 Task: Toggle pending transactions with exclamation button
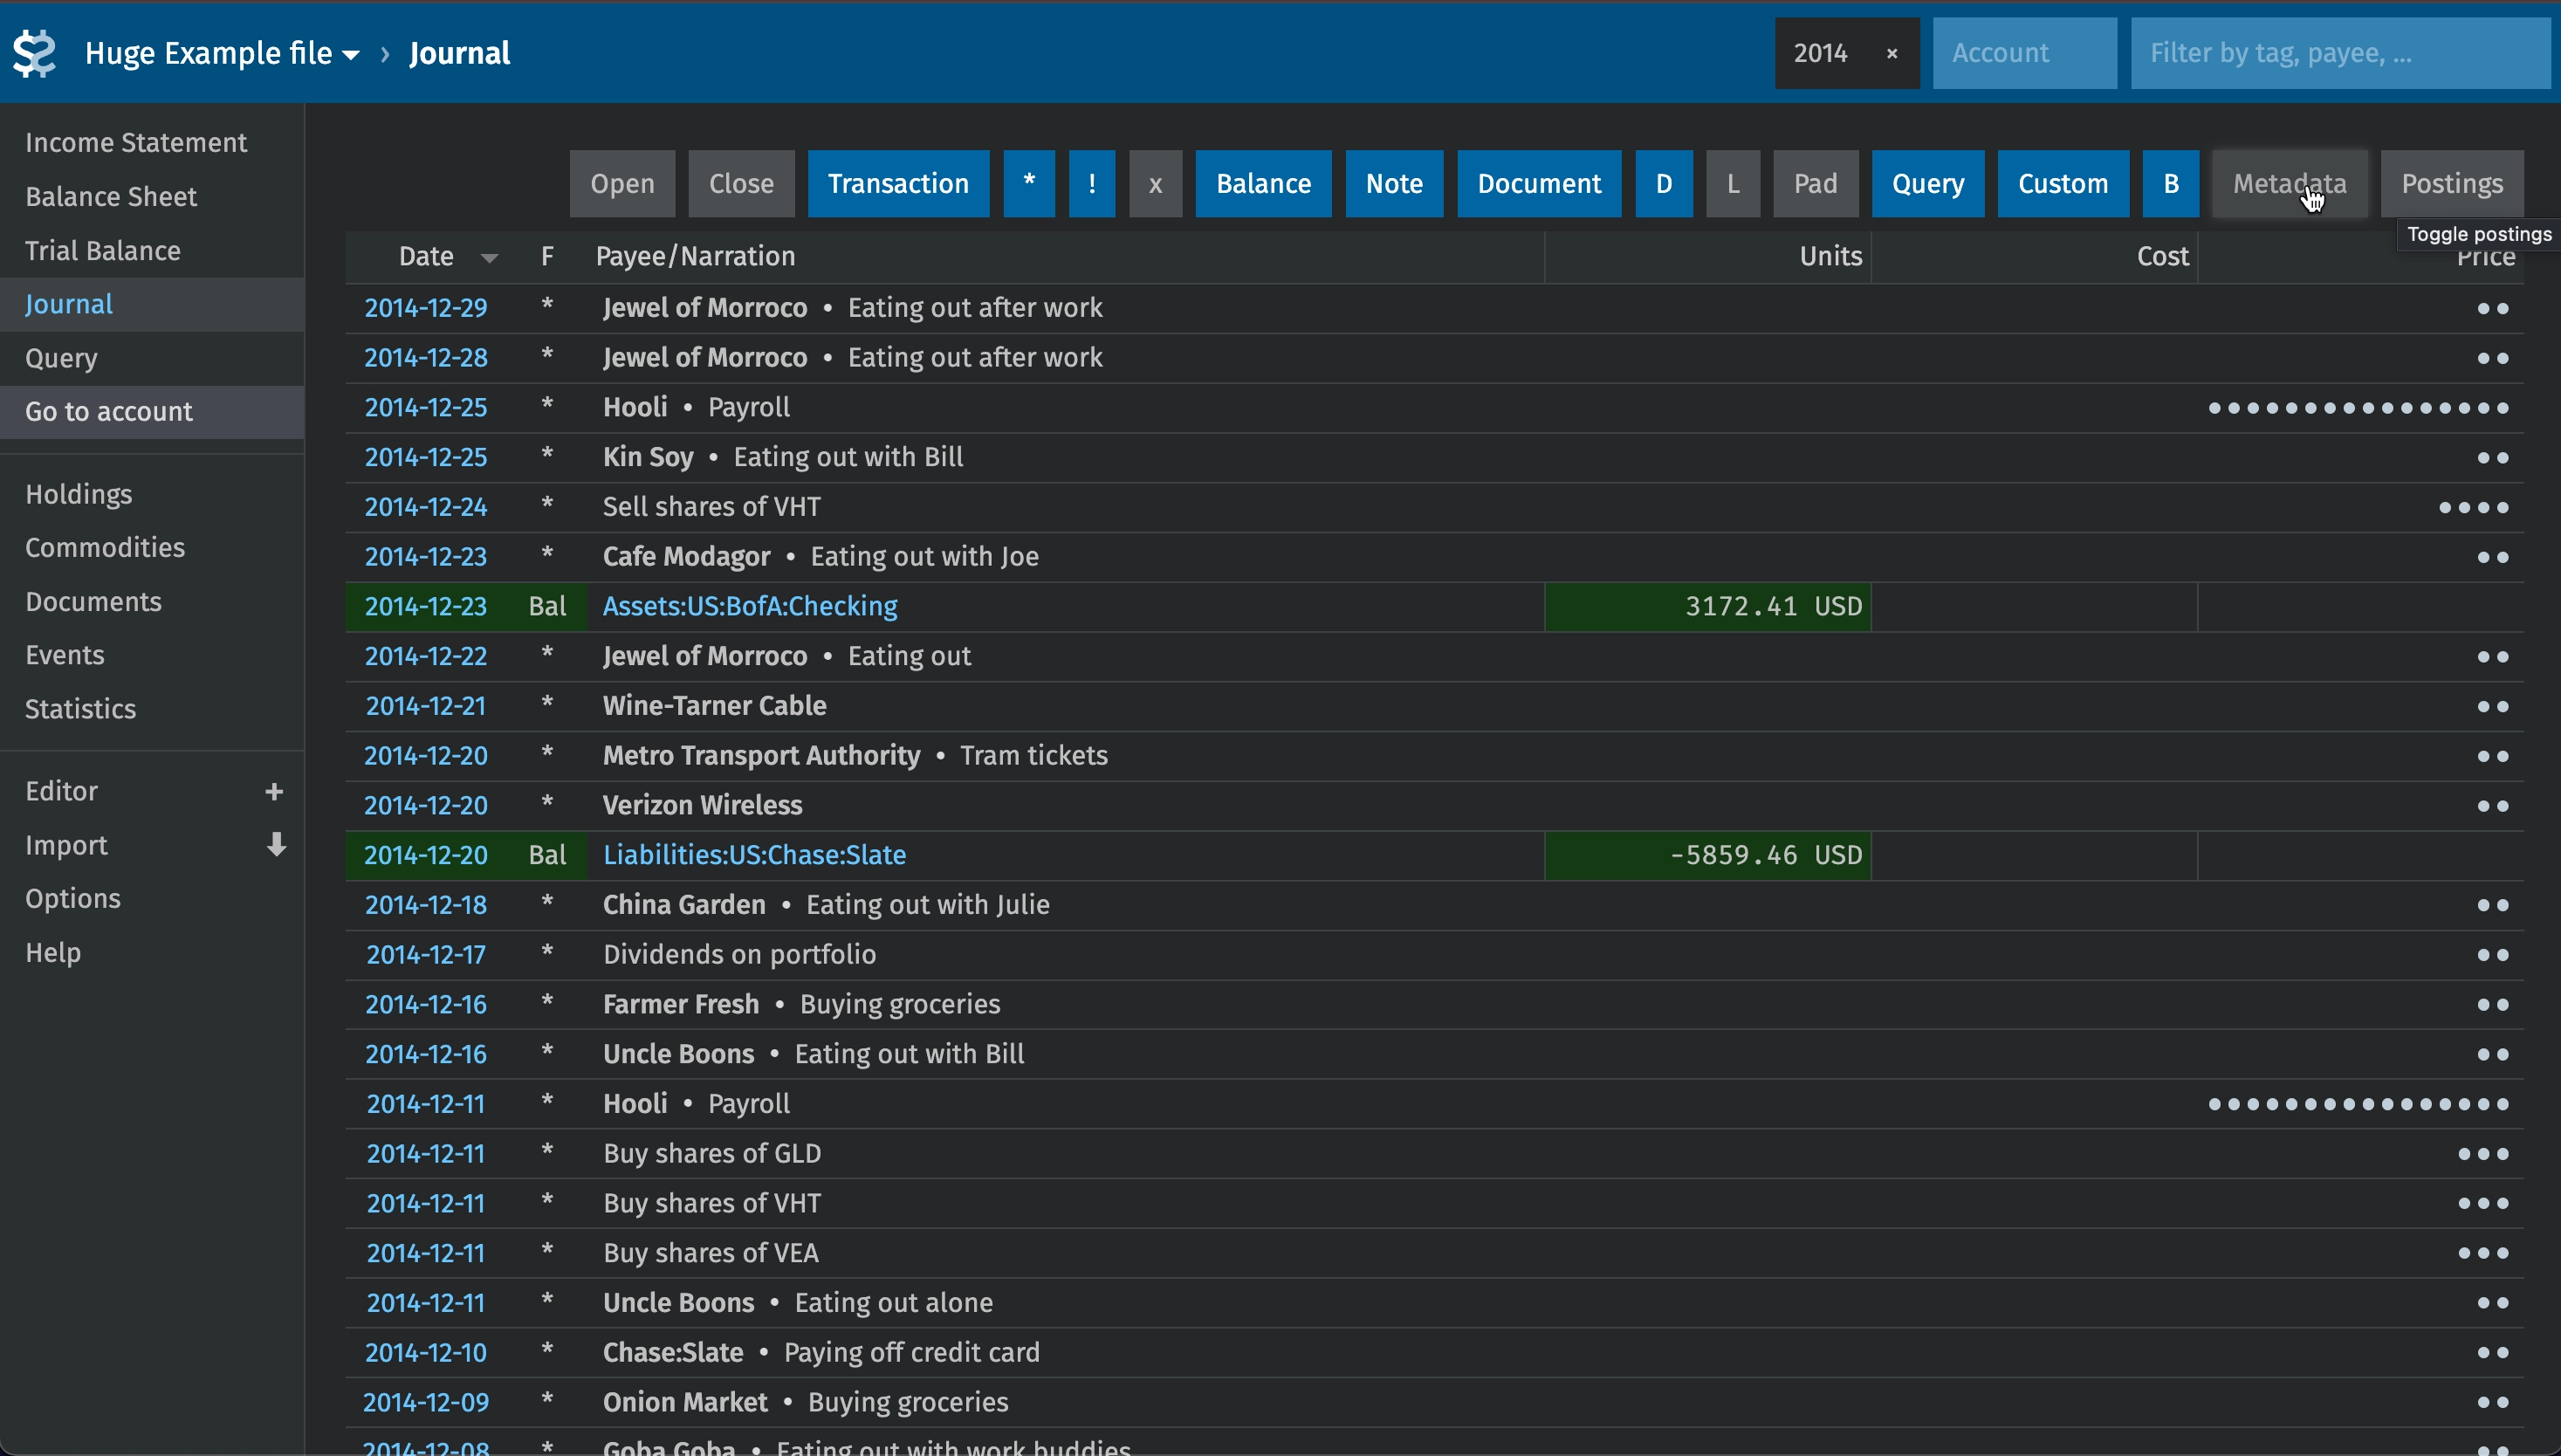pyautogui.click(x=1091, y=184)
